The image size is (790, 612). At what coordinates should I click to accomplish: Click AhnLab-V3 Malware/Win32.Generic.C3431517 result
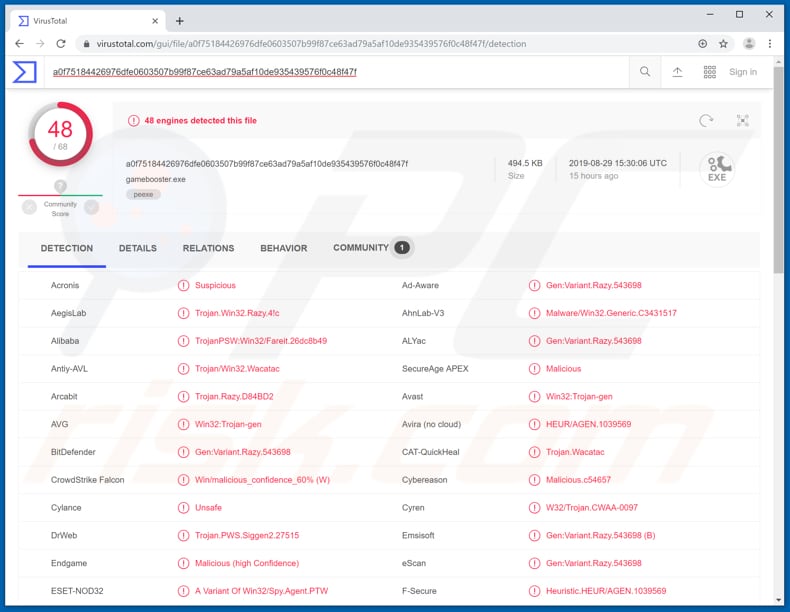[x=611, y=313]
